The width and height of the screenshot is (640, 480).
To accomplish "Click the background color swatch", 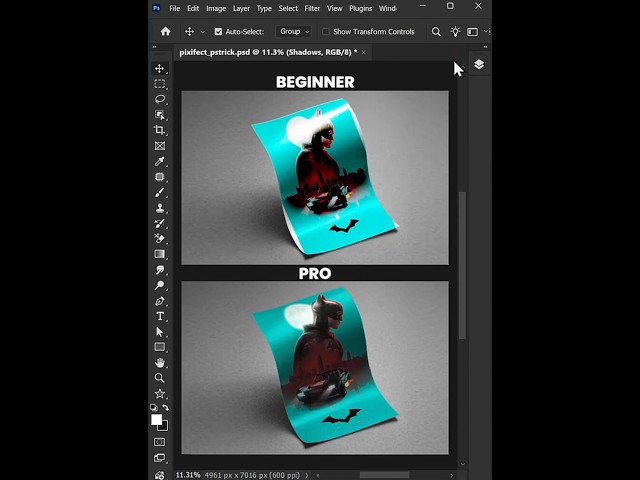I will pos(164,427).
